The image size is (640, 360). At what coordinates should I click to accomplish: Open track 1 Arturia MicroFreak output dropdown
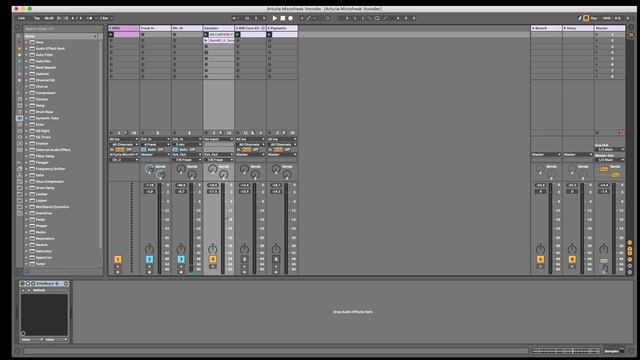(124, 155)
